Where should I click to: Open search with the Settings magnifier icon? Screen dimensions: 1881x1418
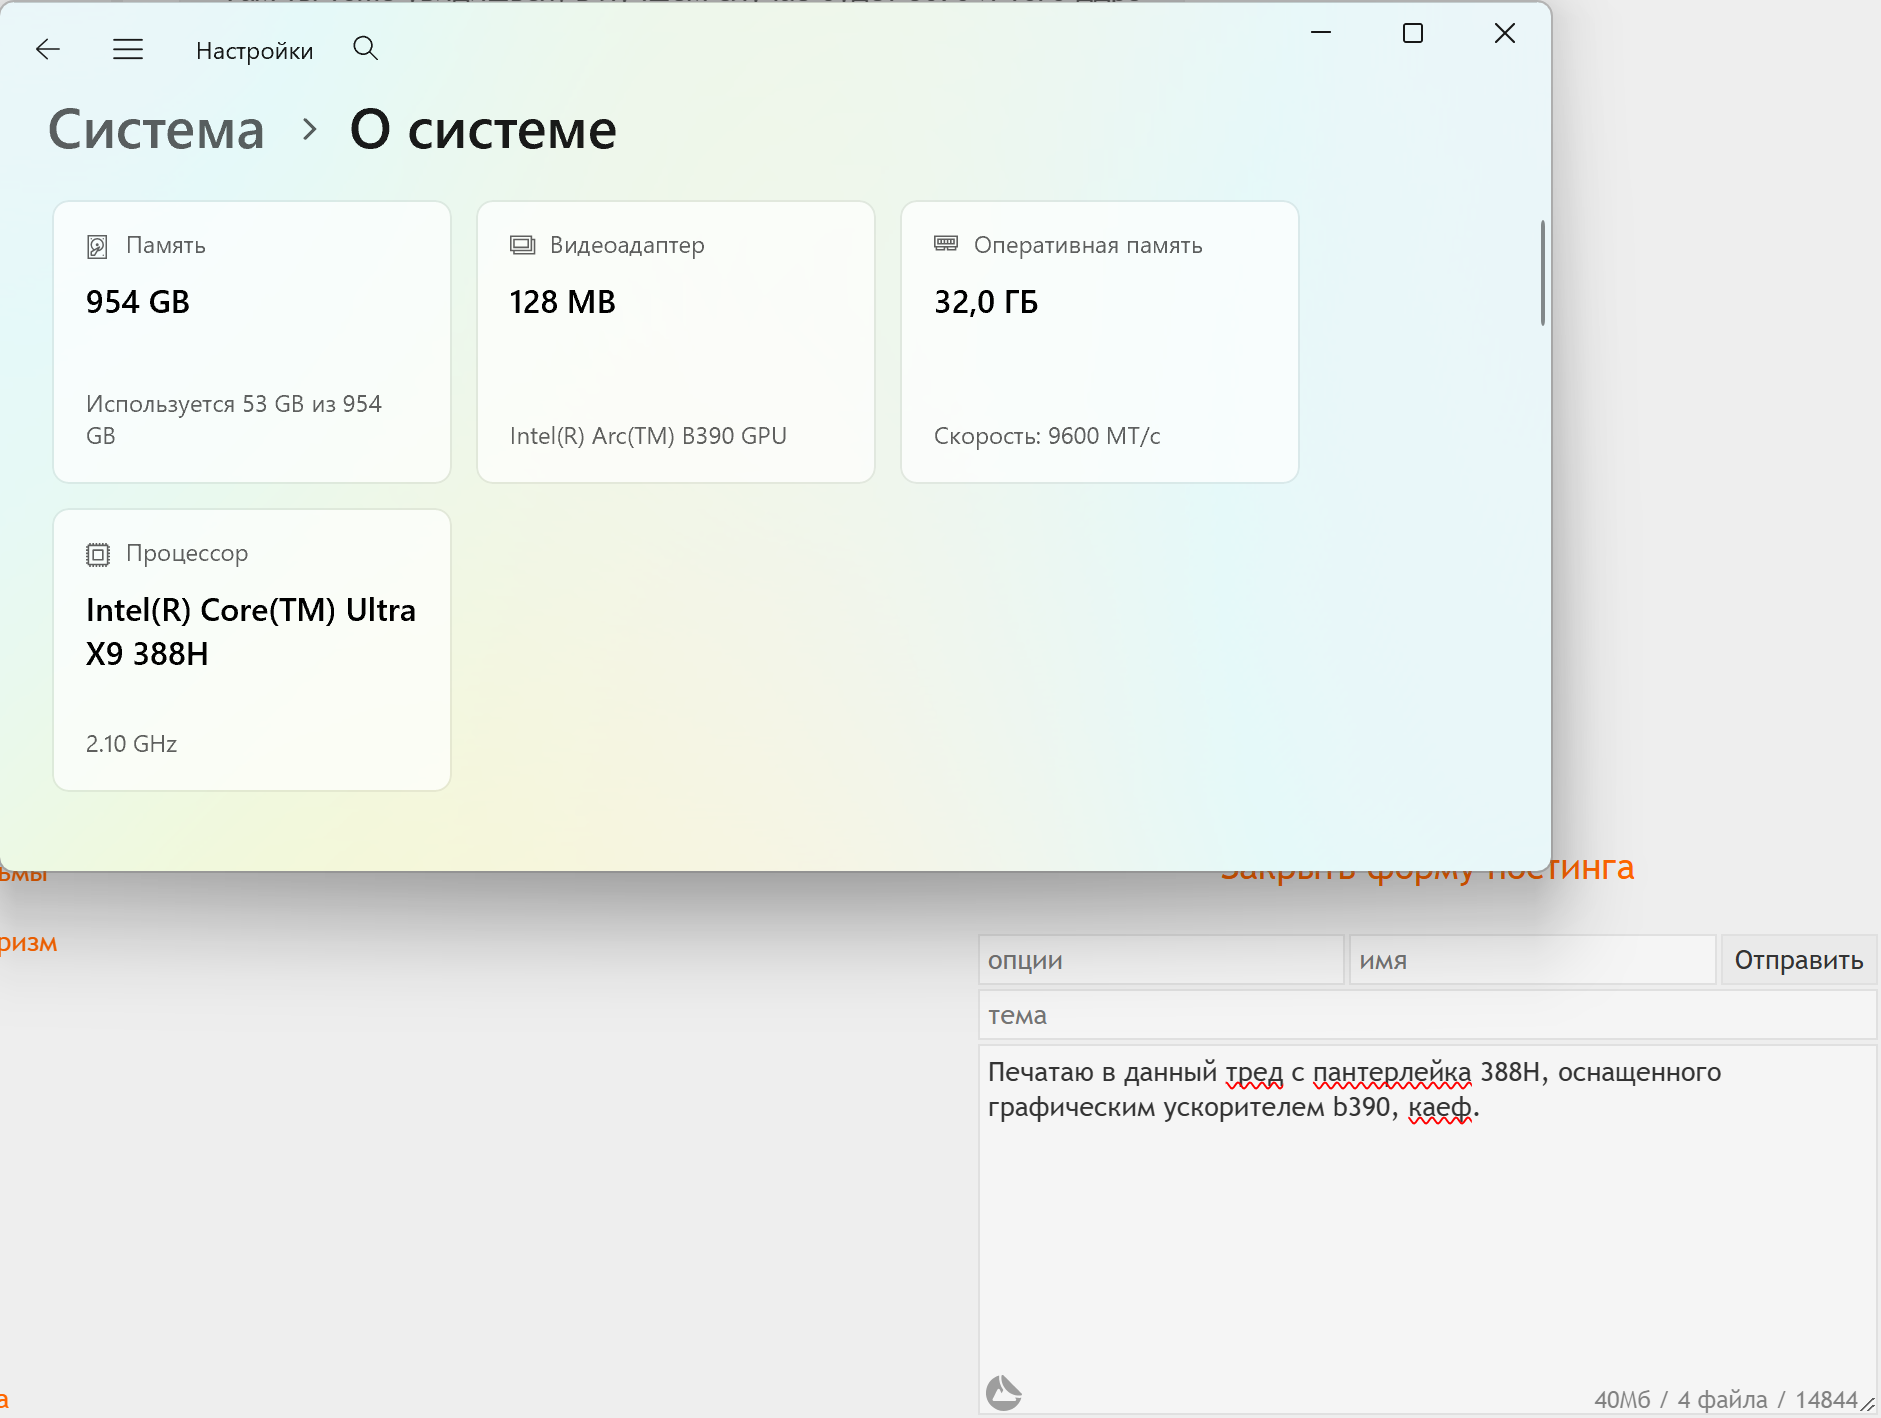click(x=366, y=48)
